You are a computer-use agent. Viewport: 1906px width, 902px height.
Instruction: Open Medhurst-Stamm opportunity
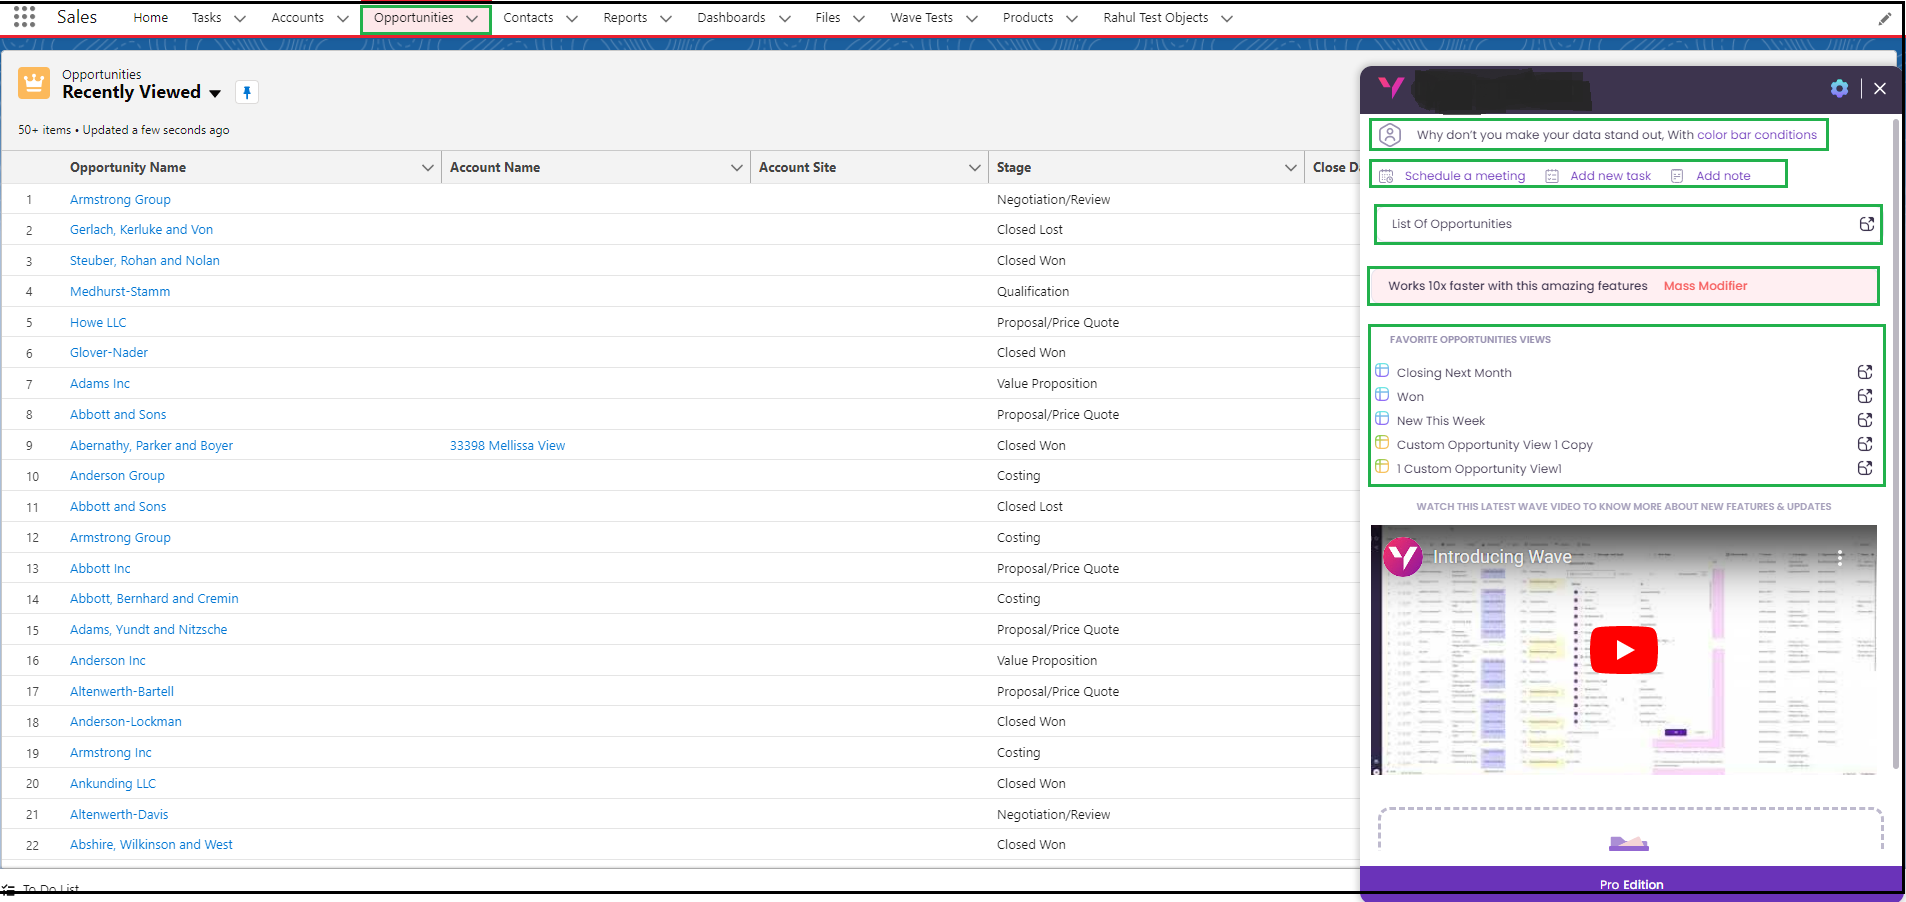tap(120, 292)
